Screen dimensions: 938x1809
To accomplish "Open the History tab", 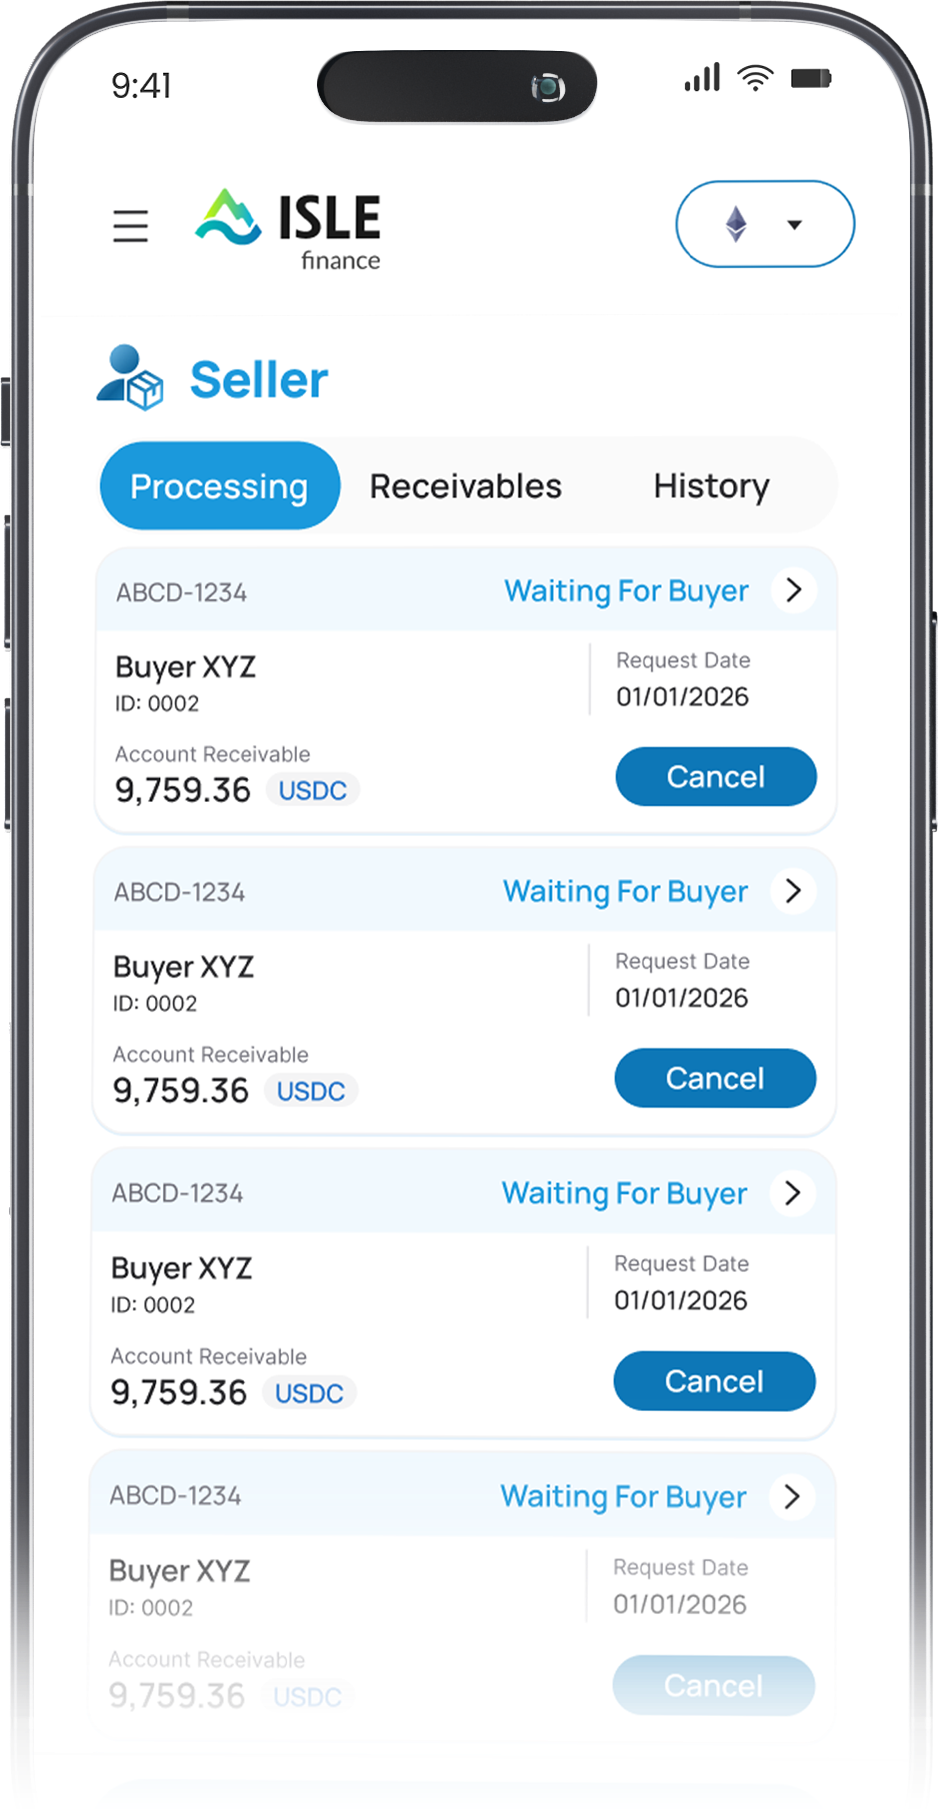I will (x=711, y=486).
